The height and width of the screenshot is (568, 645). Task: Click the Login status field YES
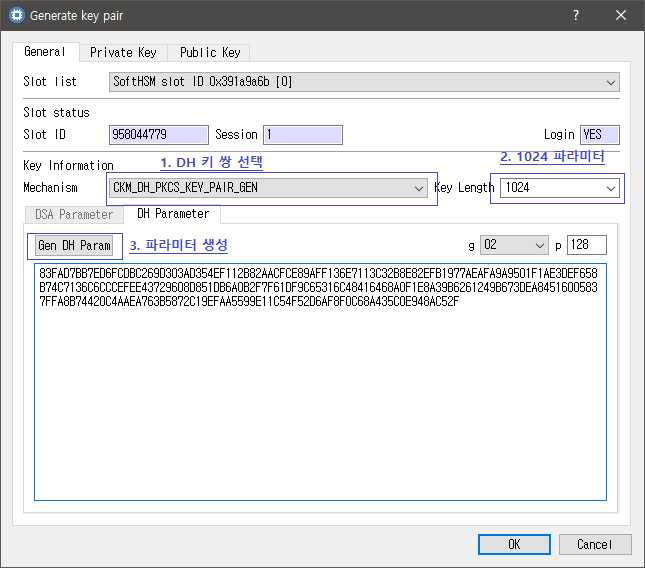[x=600, y=134]
